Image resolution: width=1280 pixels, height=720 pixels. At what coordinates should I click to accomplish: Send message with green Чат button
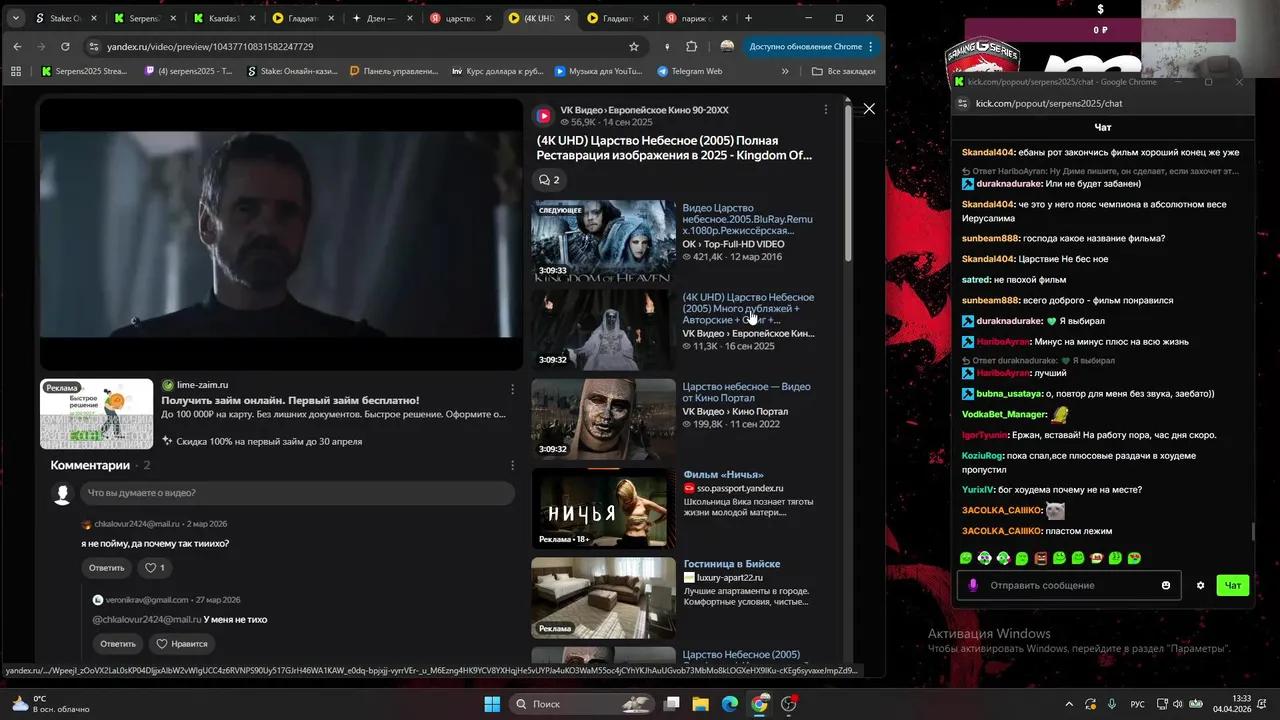(x=1233, y=585)
